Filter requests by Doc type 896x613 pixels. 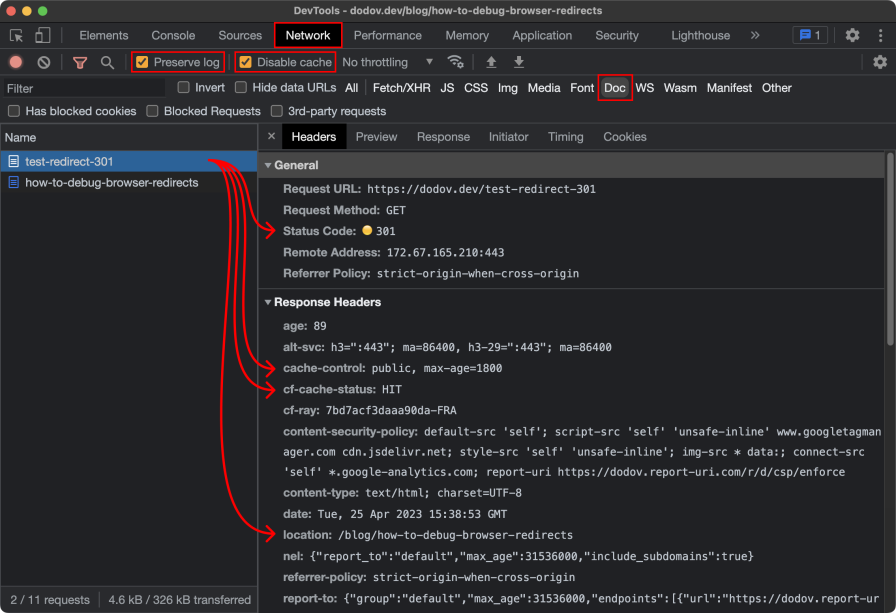point(614,88)
